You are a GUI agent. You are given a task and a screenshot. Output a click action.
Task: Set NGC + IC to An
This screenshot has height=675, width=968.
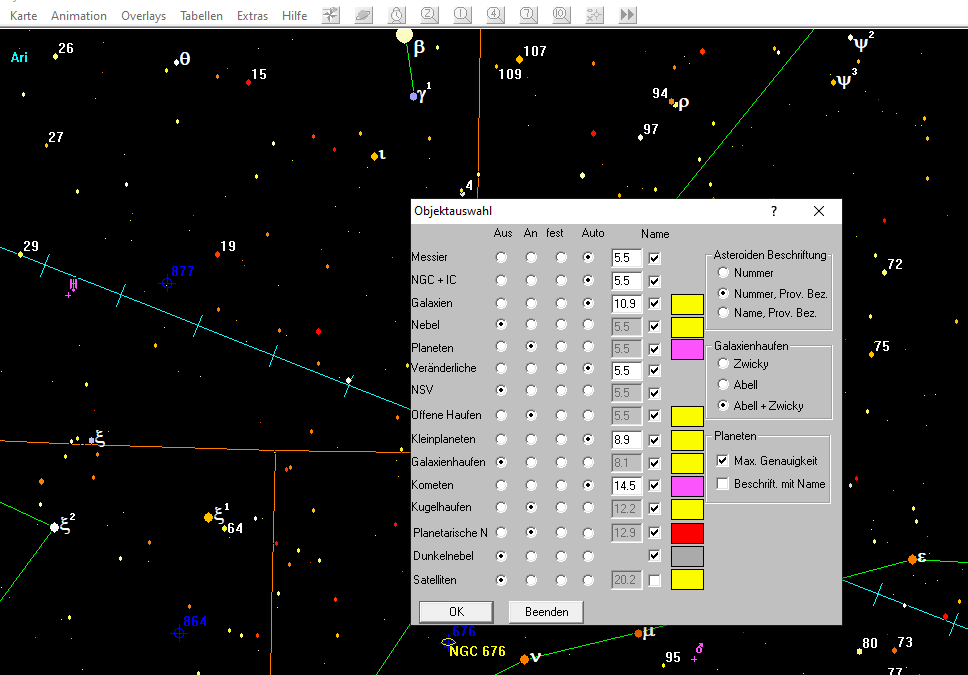tap(531, 280)
